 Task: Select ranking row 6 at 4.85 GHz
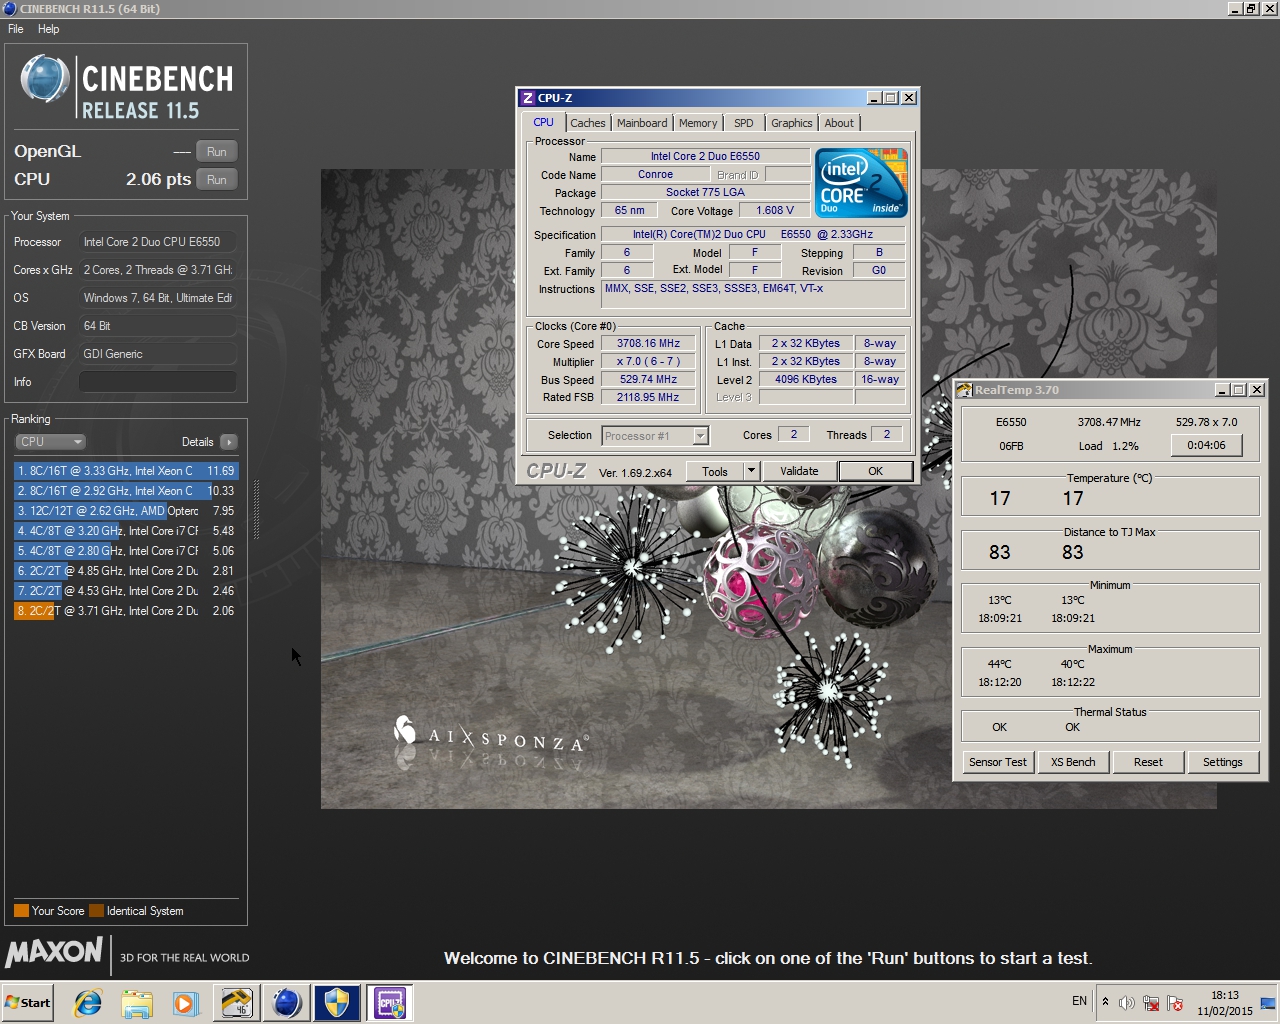tap(126, 571)
